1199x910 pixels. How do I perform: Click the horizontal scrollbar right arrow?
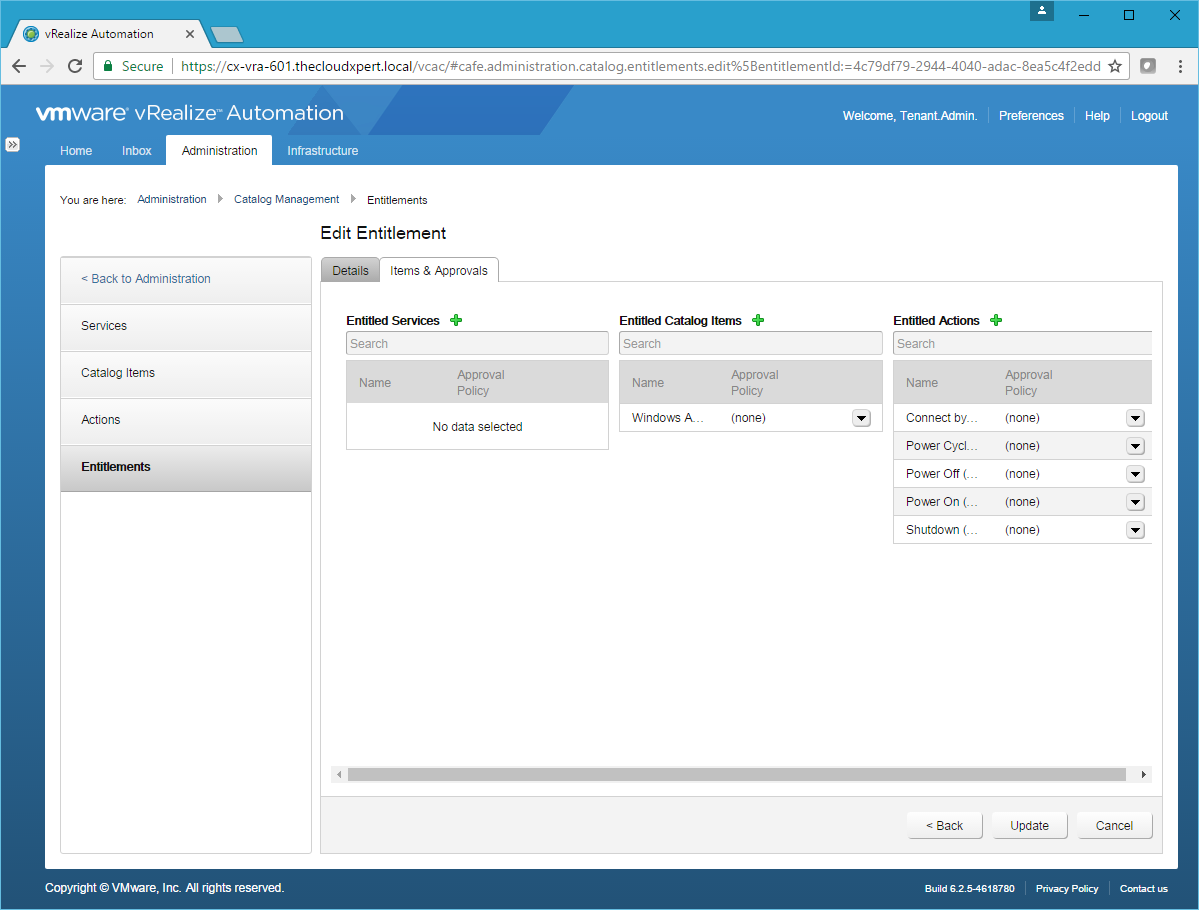(x=1144, y=774)
